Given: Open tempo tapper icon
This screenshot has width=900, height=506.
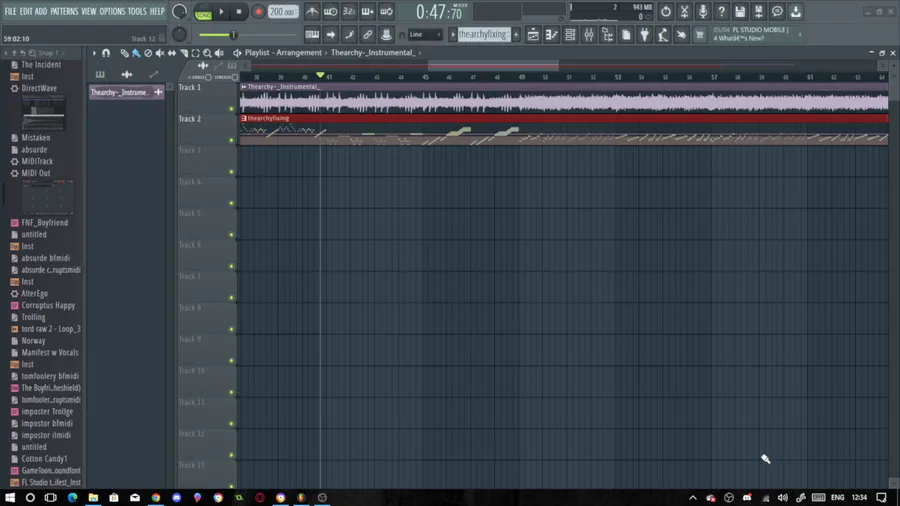Looking at the screenshot, I should [663, 35].
